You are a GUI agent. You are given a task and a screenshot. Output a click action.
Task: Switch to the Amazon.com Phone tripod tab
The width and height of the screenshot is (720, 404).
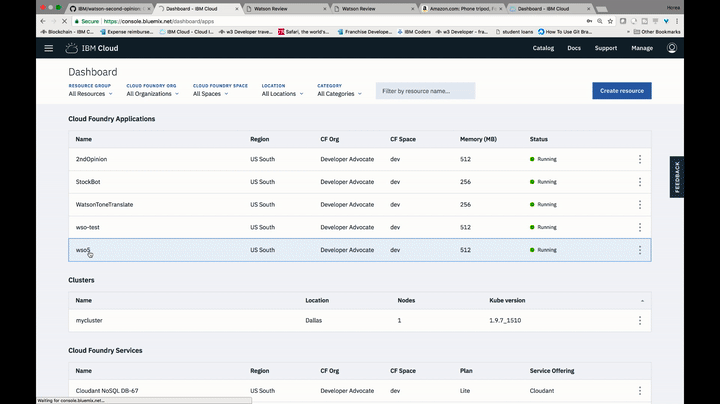coord(461,9)
